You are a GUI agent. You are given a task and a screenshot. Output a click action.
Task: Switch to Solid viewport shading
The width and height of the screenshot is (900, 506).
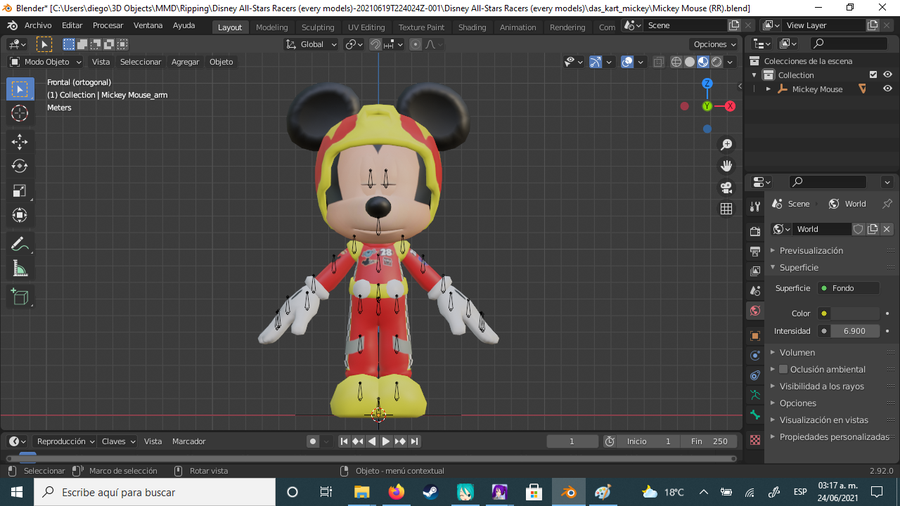(x=689, y=62)
